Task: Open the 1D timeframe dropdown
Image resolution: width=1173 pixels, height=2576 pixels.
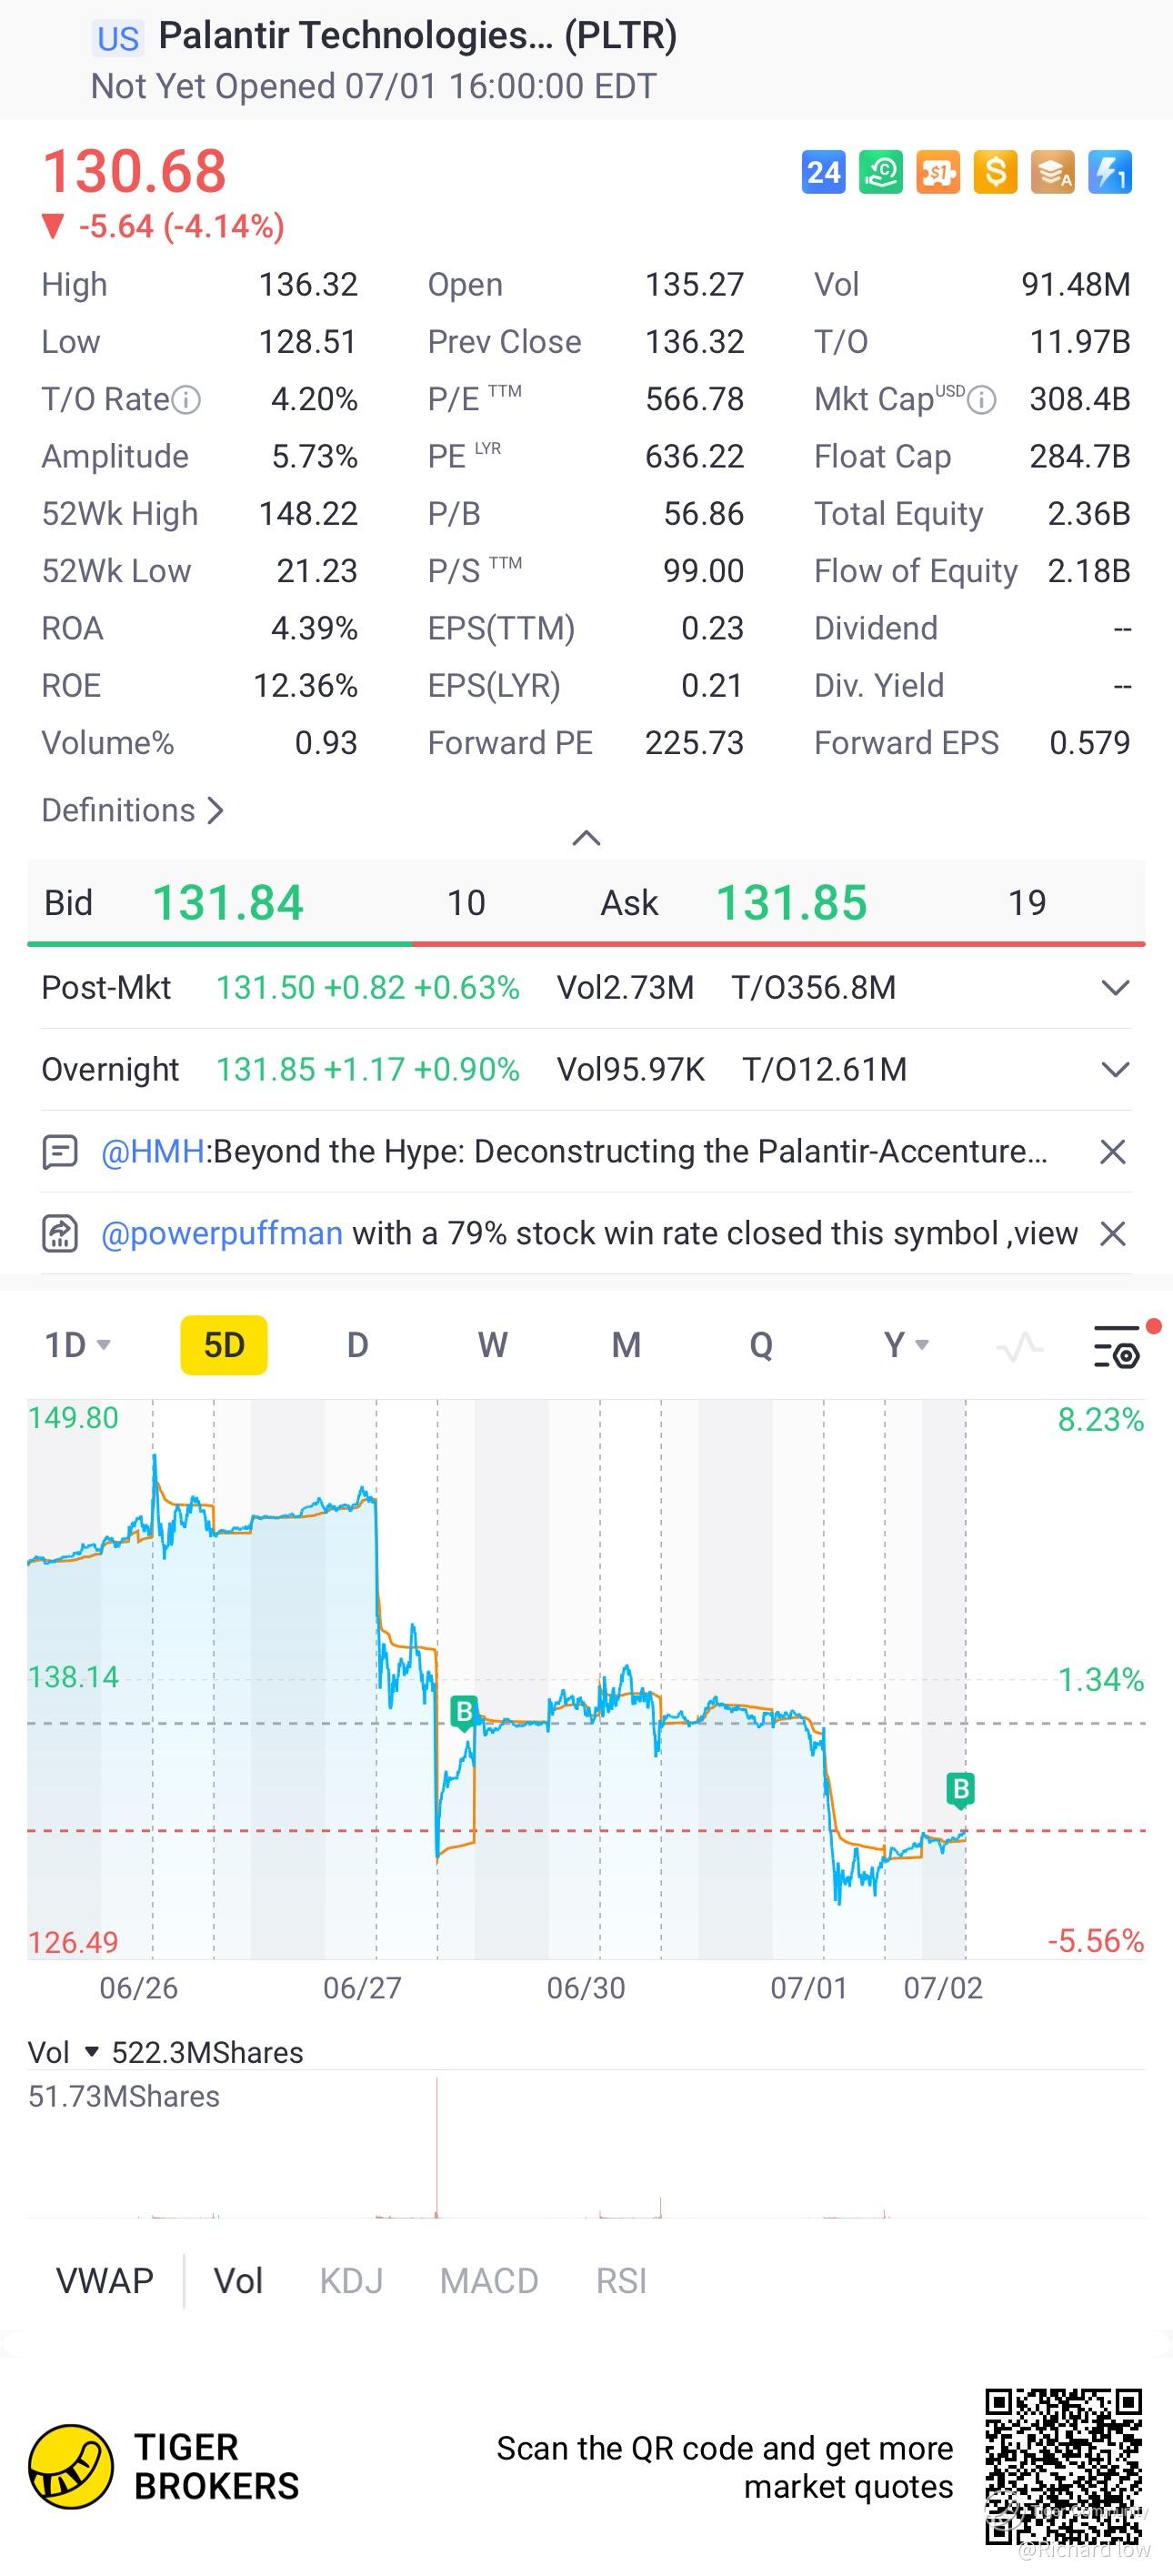Action: 77,1346
